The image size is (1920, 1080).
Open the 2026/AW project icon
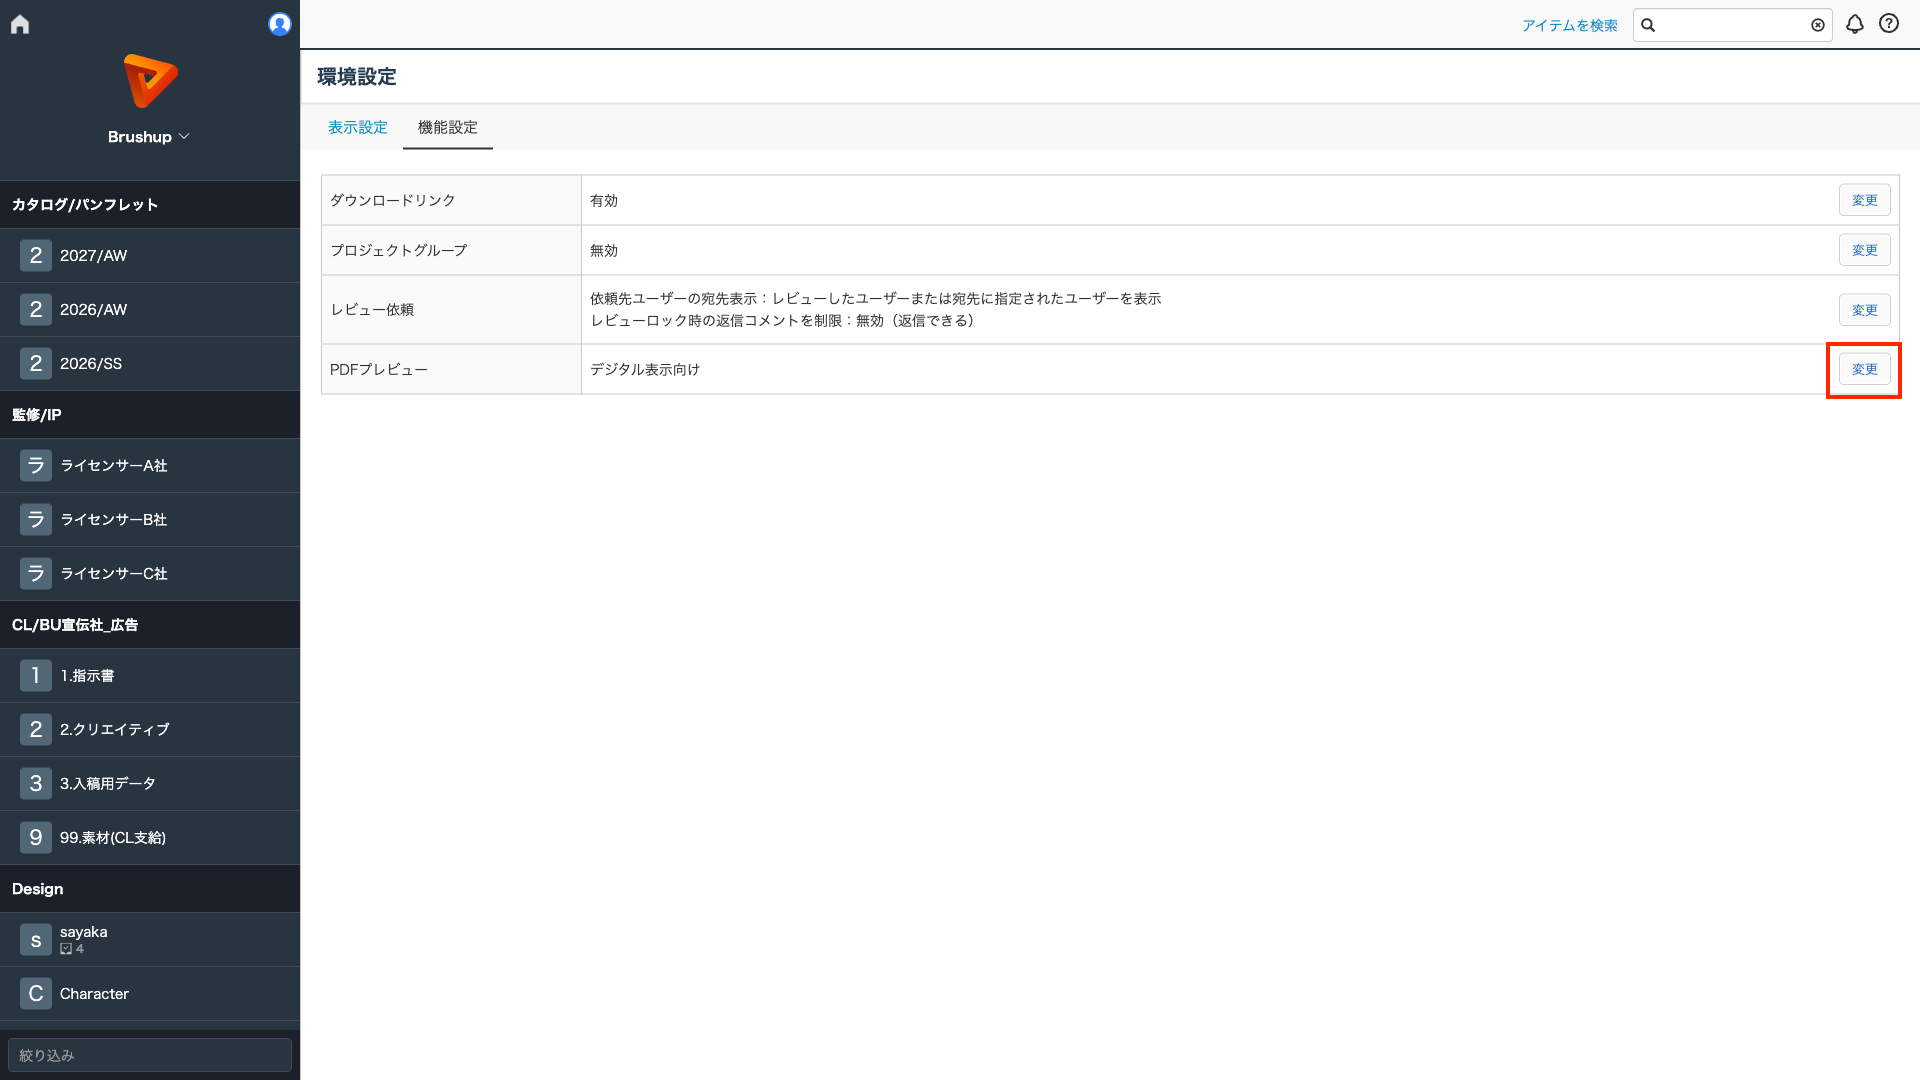pos(36,309)
